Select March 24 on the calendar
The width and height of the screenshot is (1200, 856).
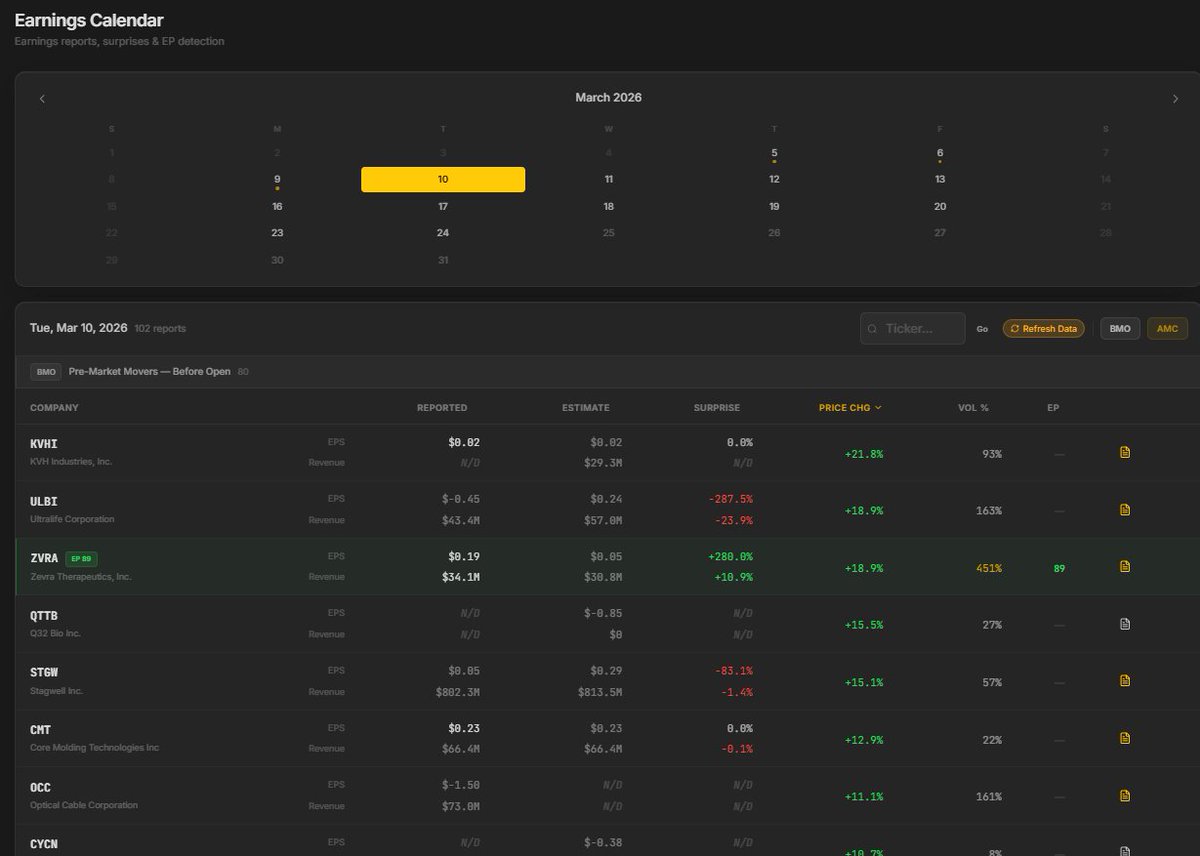[443, 233]
